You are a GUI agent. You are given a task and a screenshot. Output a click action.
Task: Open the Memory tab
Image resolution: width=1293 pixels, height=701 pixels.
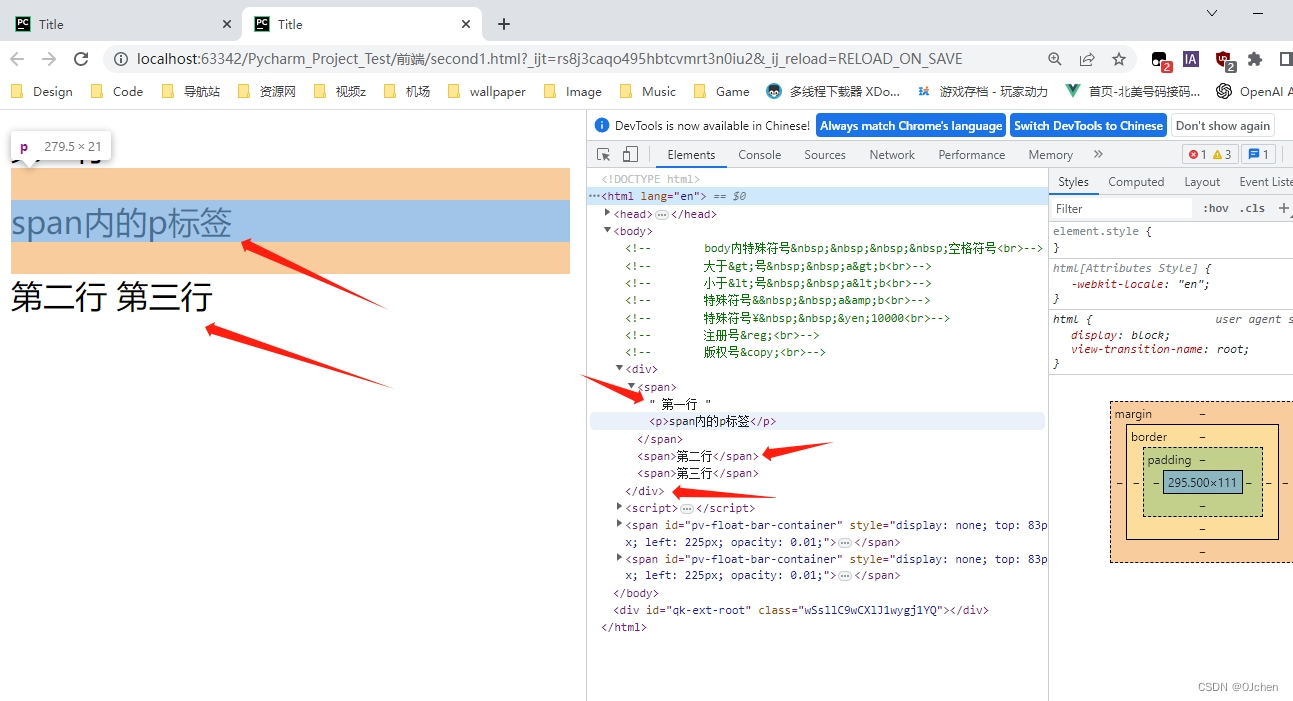click(x=1050, y=155)
